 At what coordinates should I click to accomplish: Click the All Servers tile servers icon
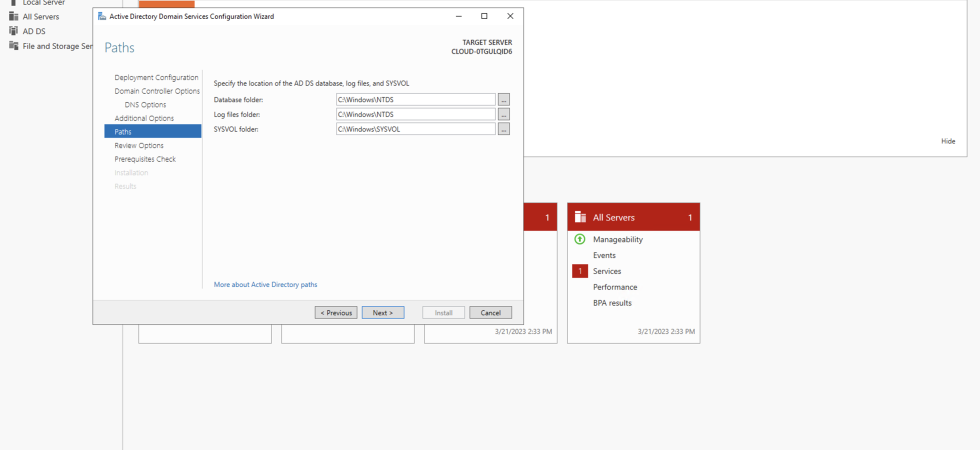(x=580, y=218)
